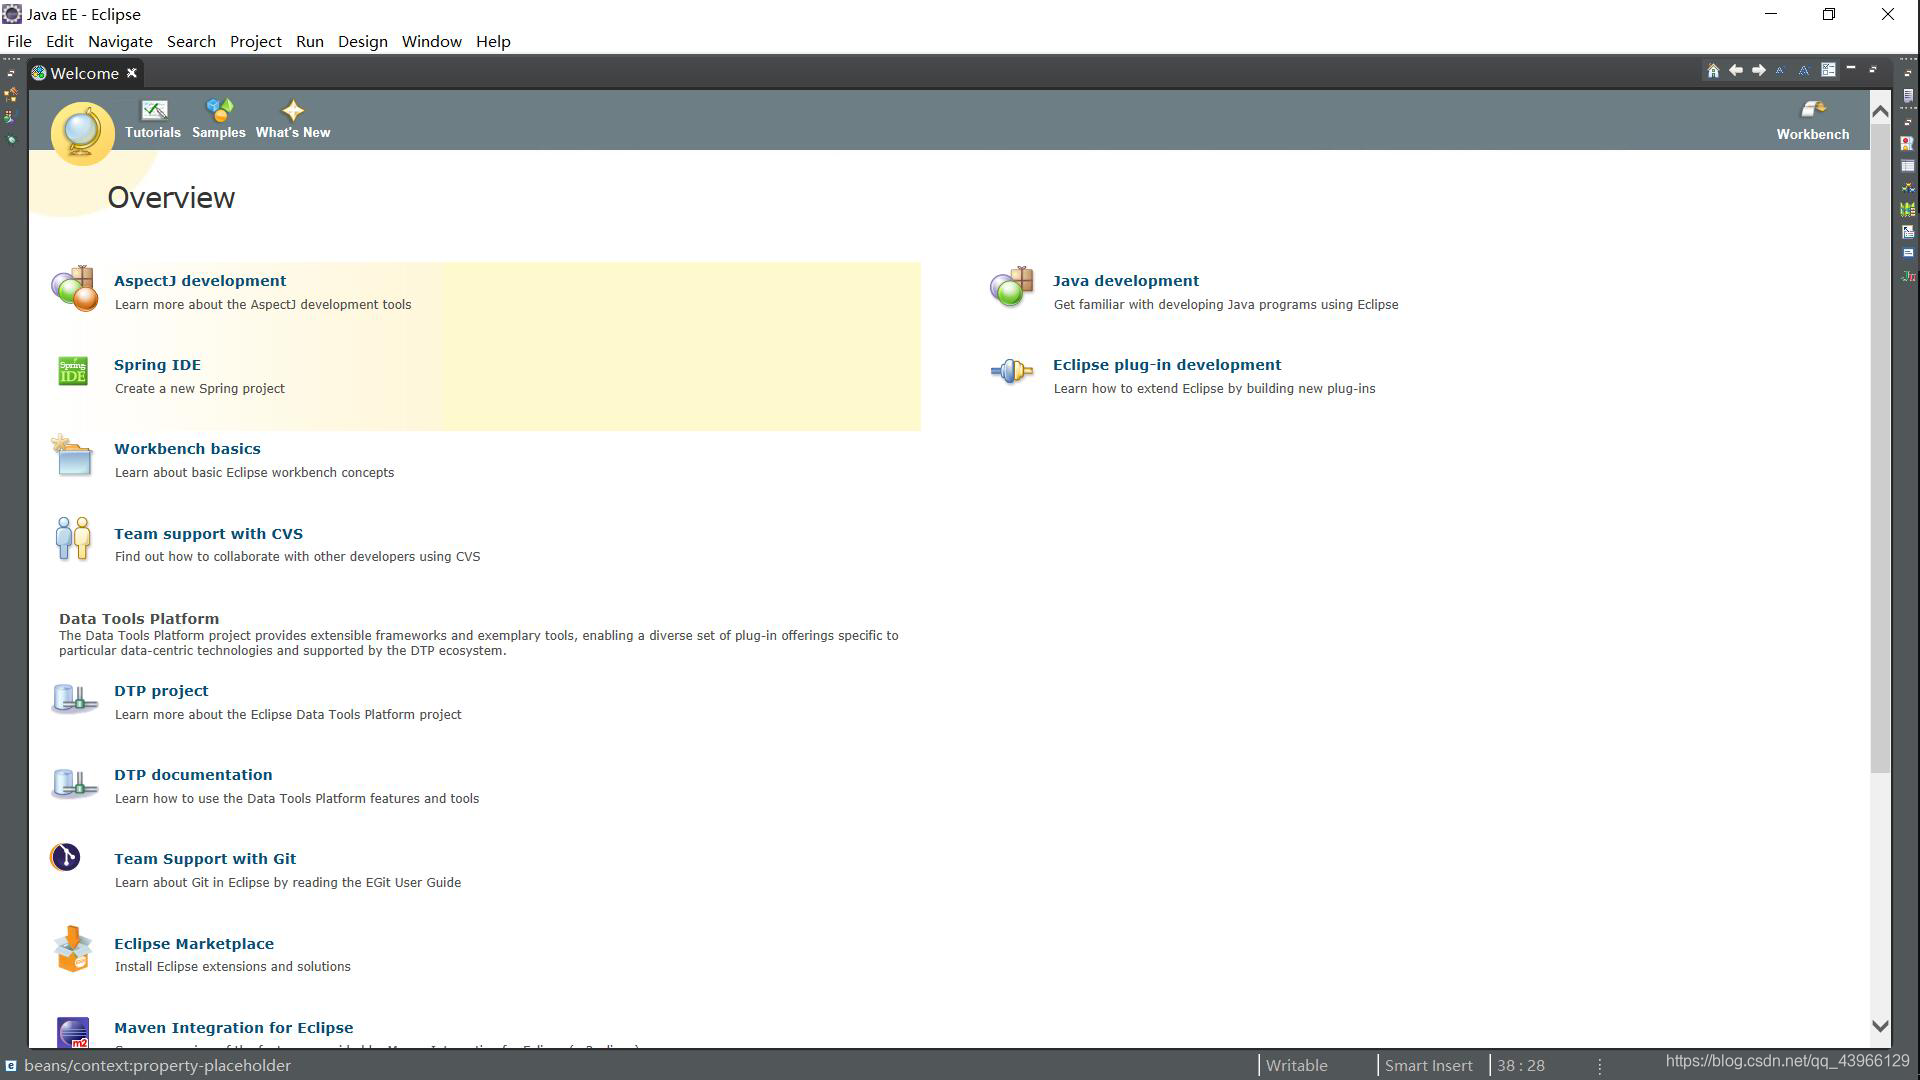
Task: Open the Edit menu
Action: [59, 41]
